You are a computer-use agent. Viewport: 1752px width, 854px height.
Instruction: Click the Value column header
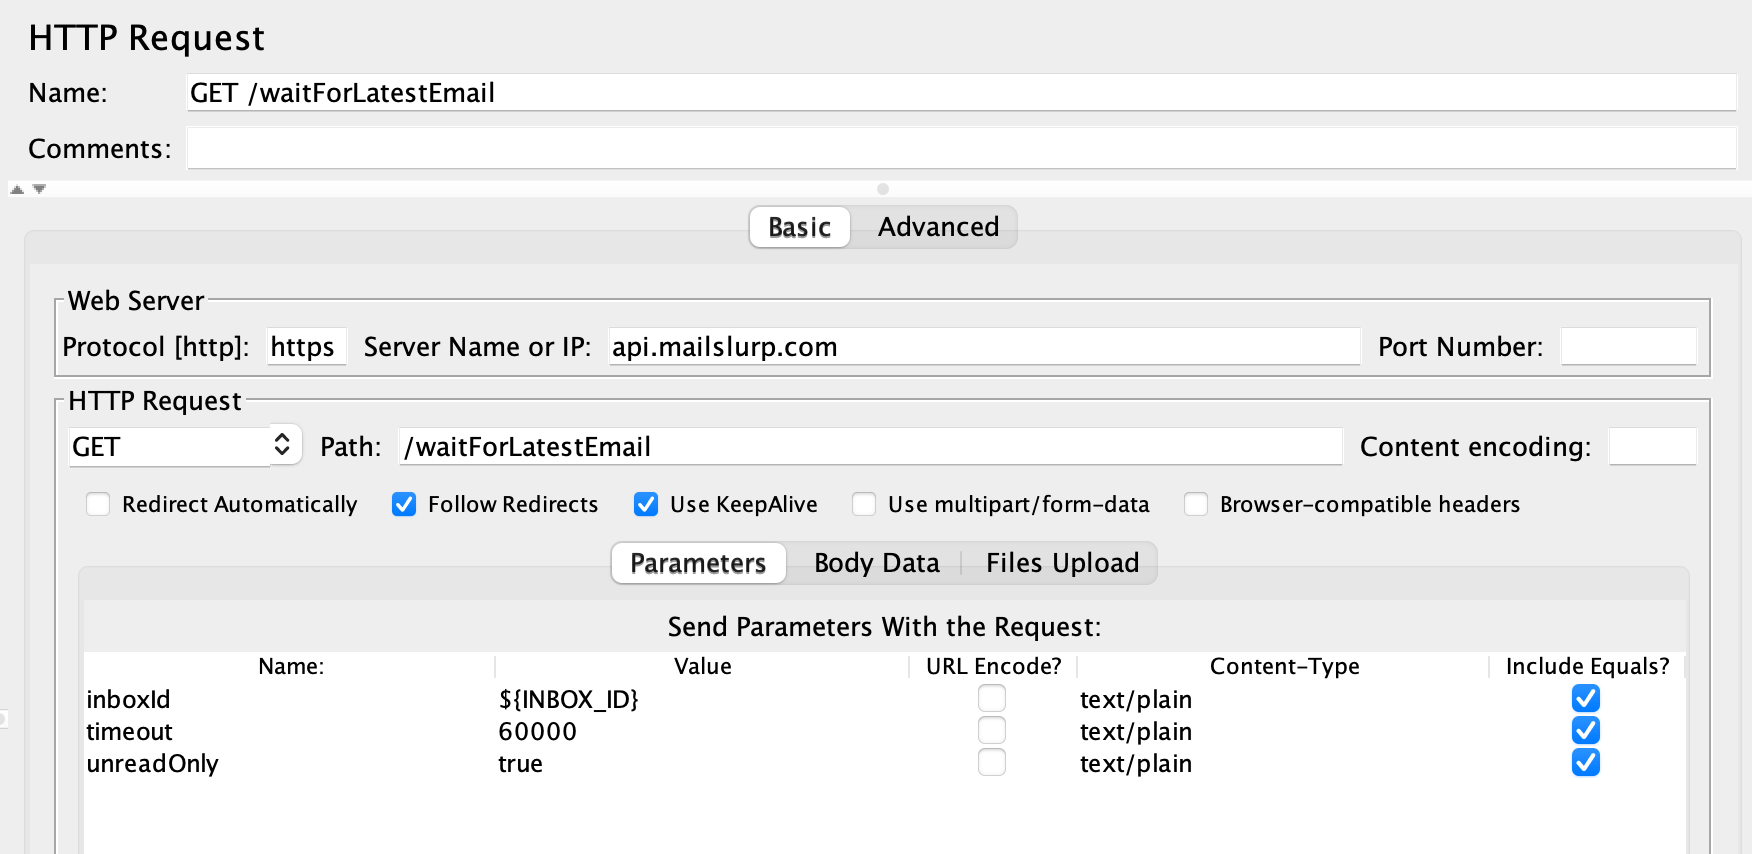pos(702,666)
